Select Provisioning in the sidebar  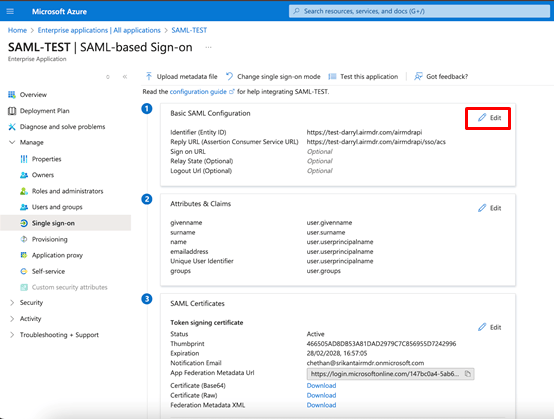(x=49, y=239)
